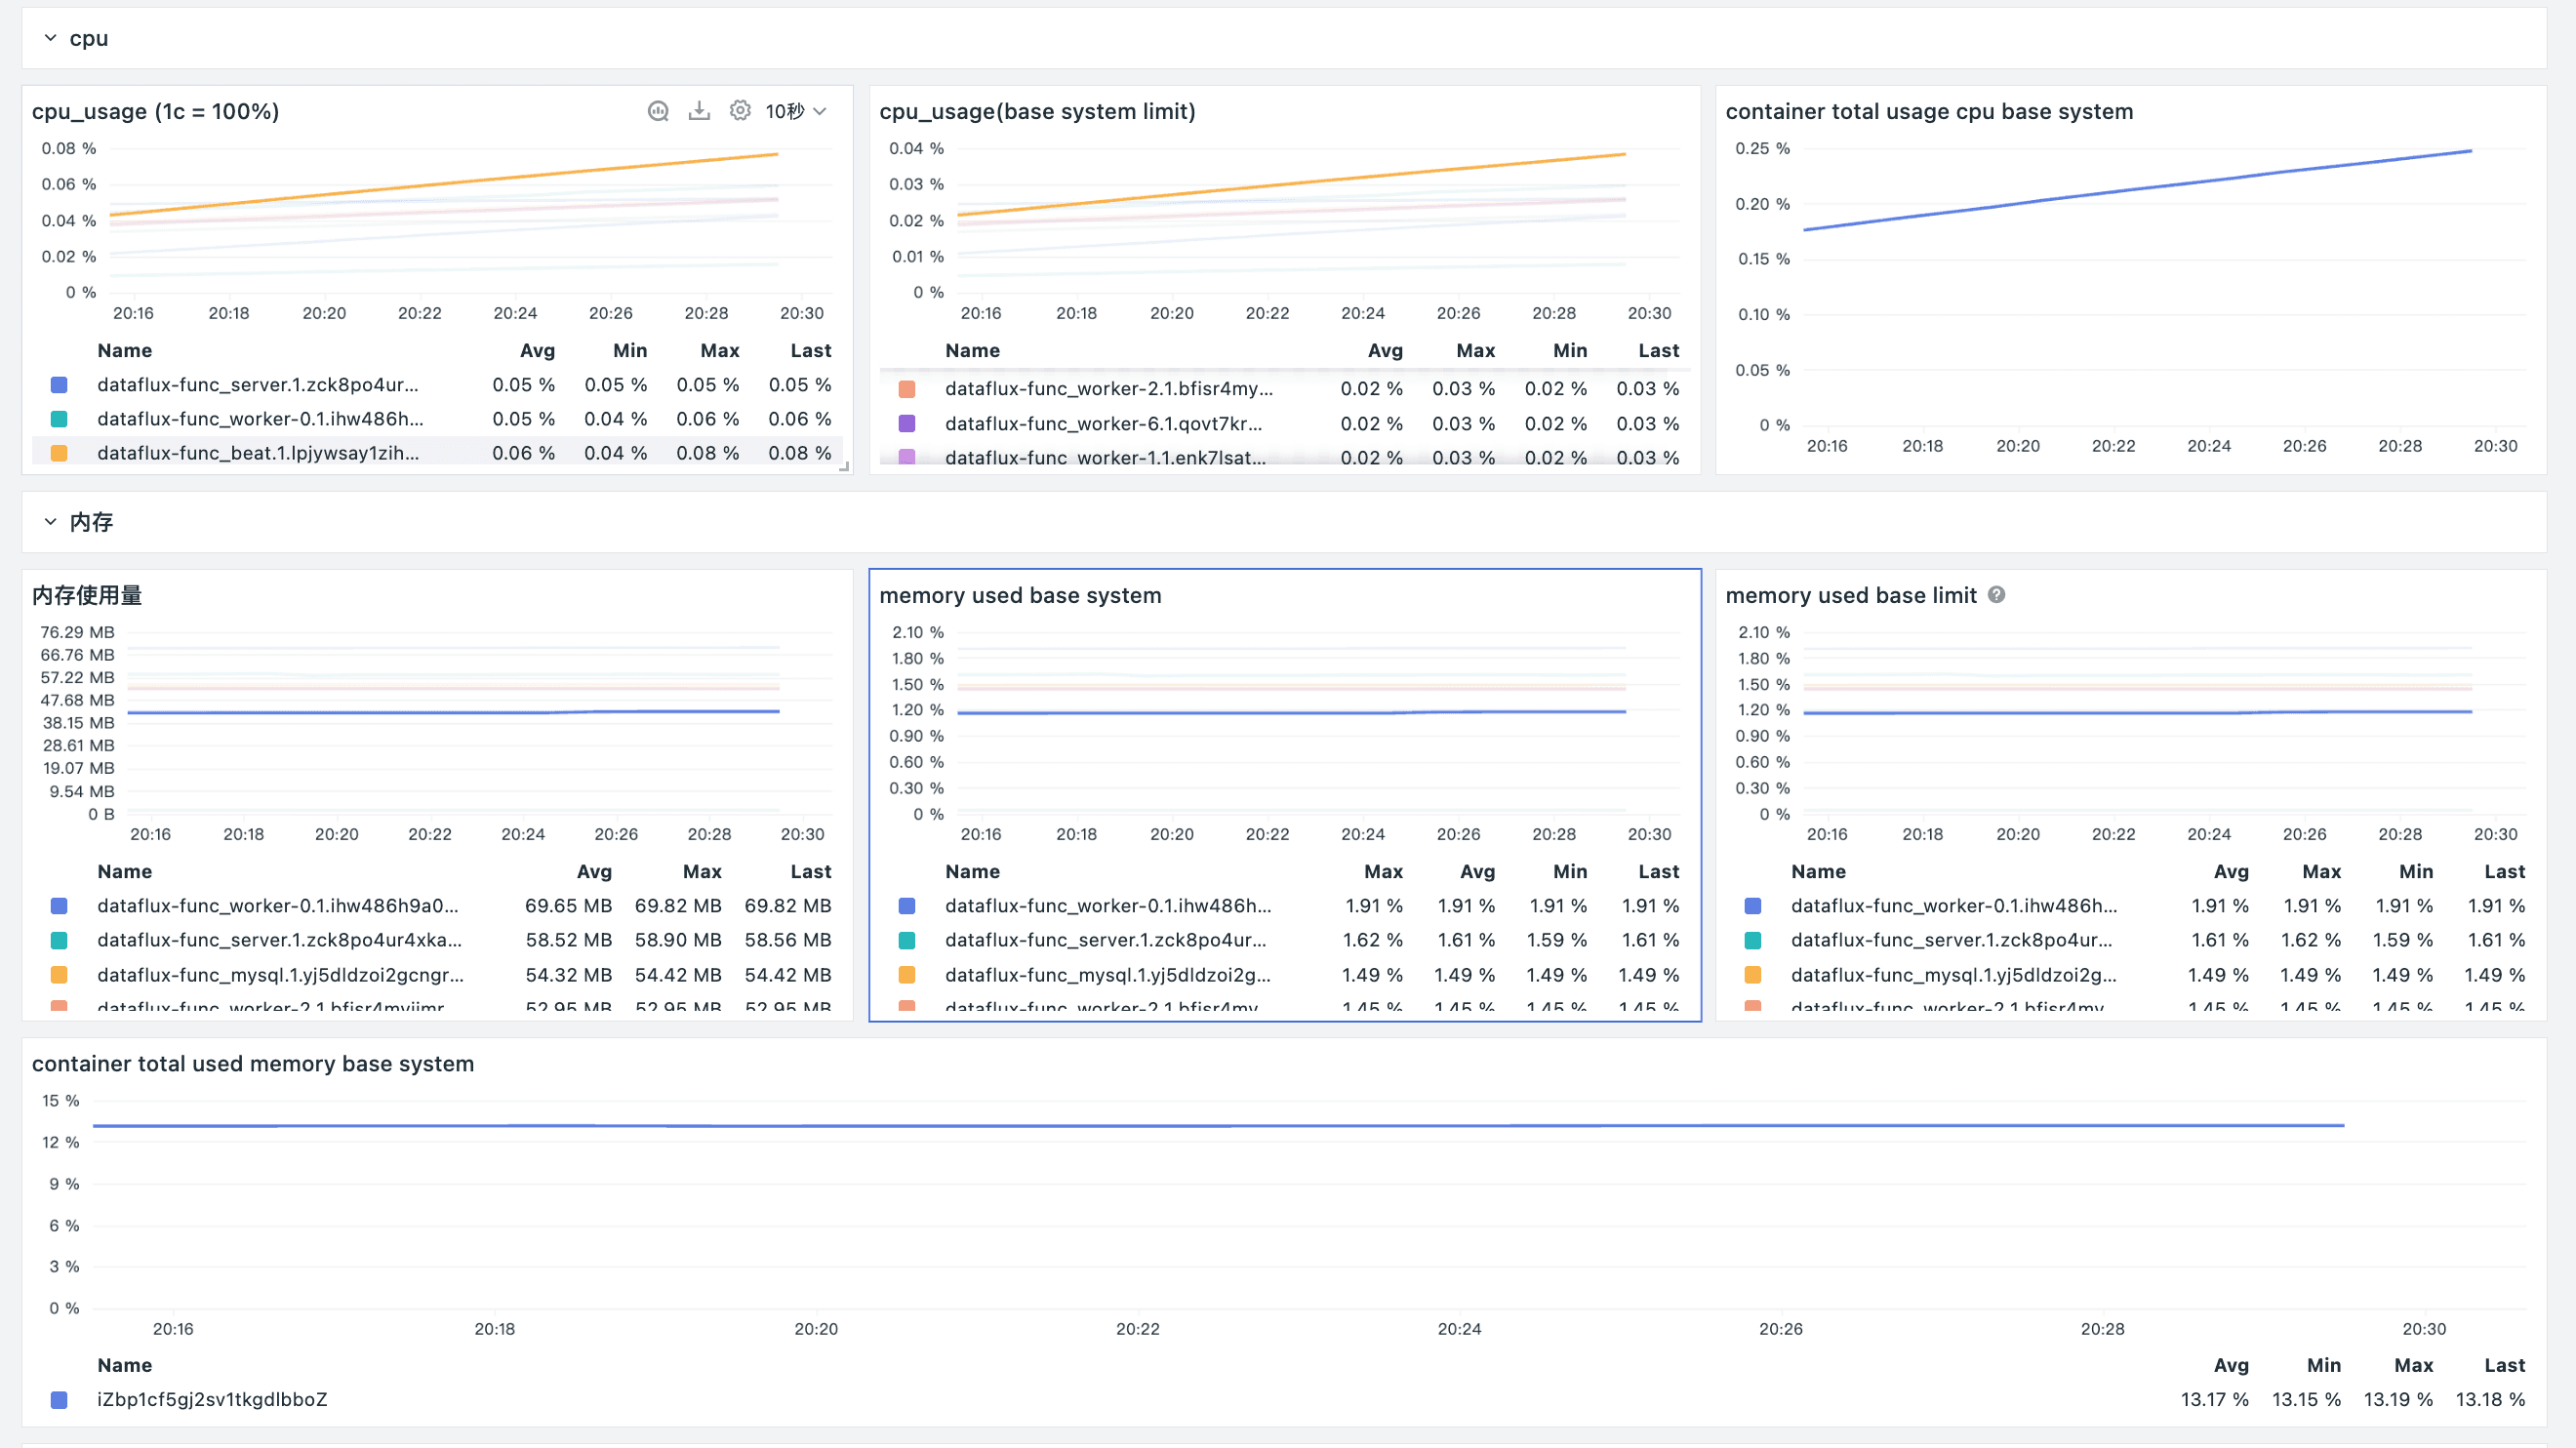This screenshot has height=1448, width=2576.
Task: Click blue swatch for iZbp1cf5gj2sv1tkgdlbboZ series
Action: [x=59, y=1400]
